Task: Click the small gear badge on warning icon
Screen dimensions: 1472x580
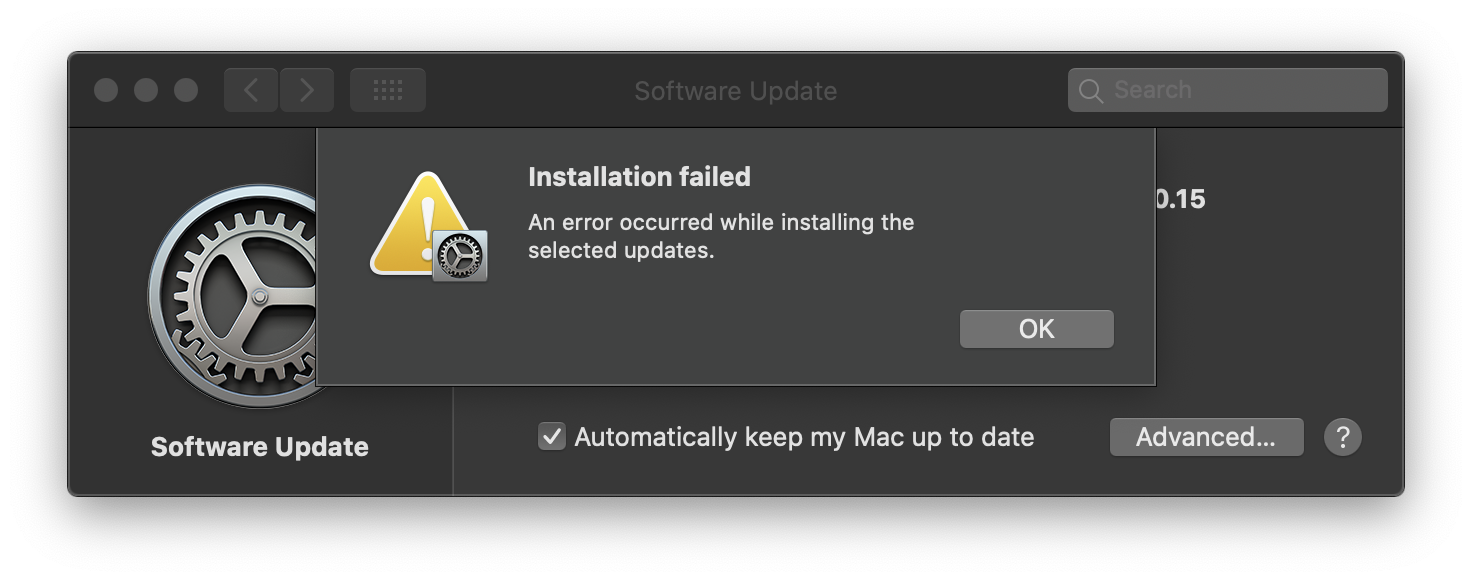Action: 460,256
